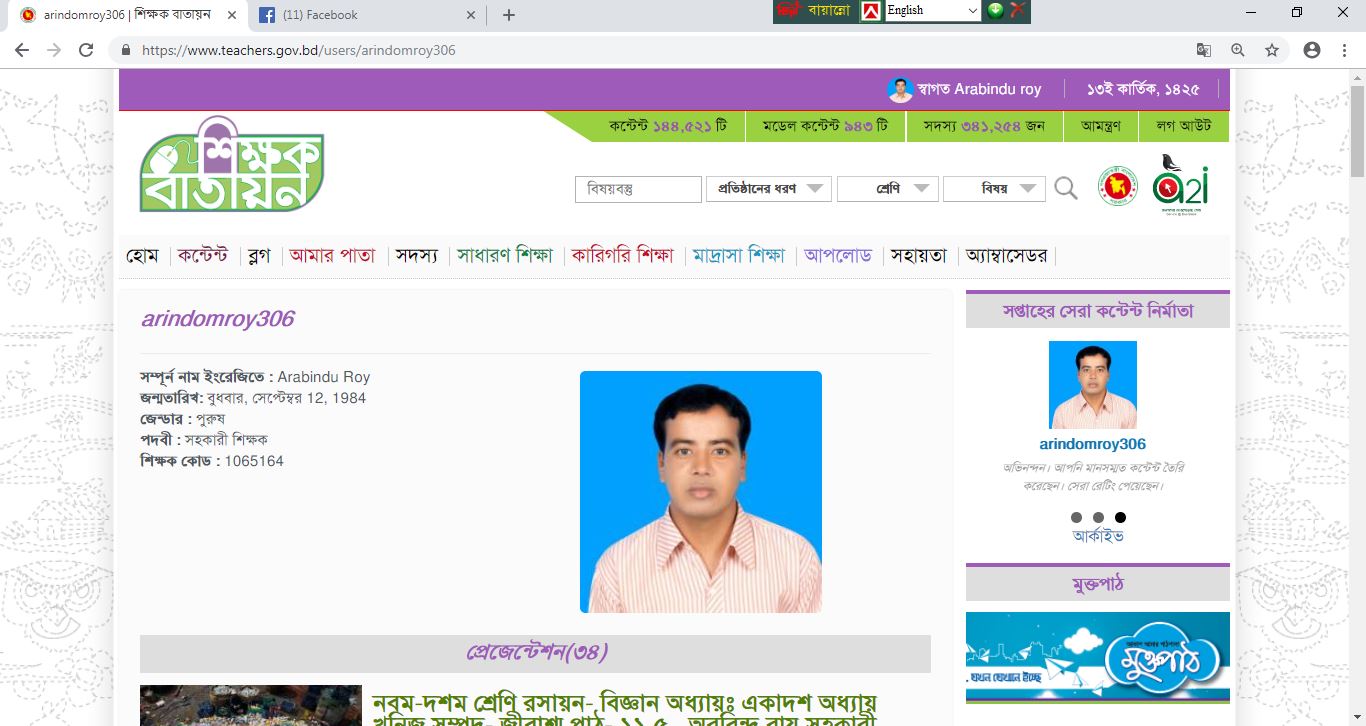The image size is (1366, 726).
Task: Close the Facebook tab
Action: (471, 15)
